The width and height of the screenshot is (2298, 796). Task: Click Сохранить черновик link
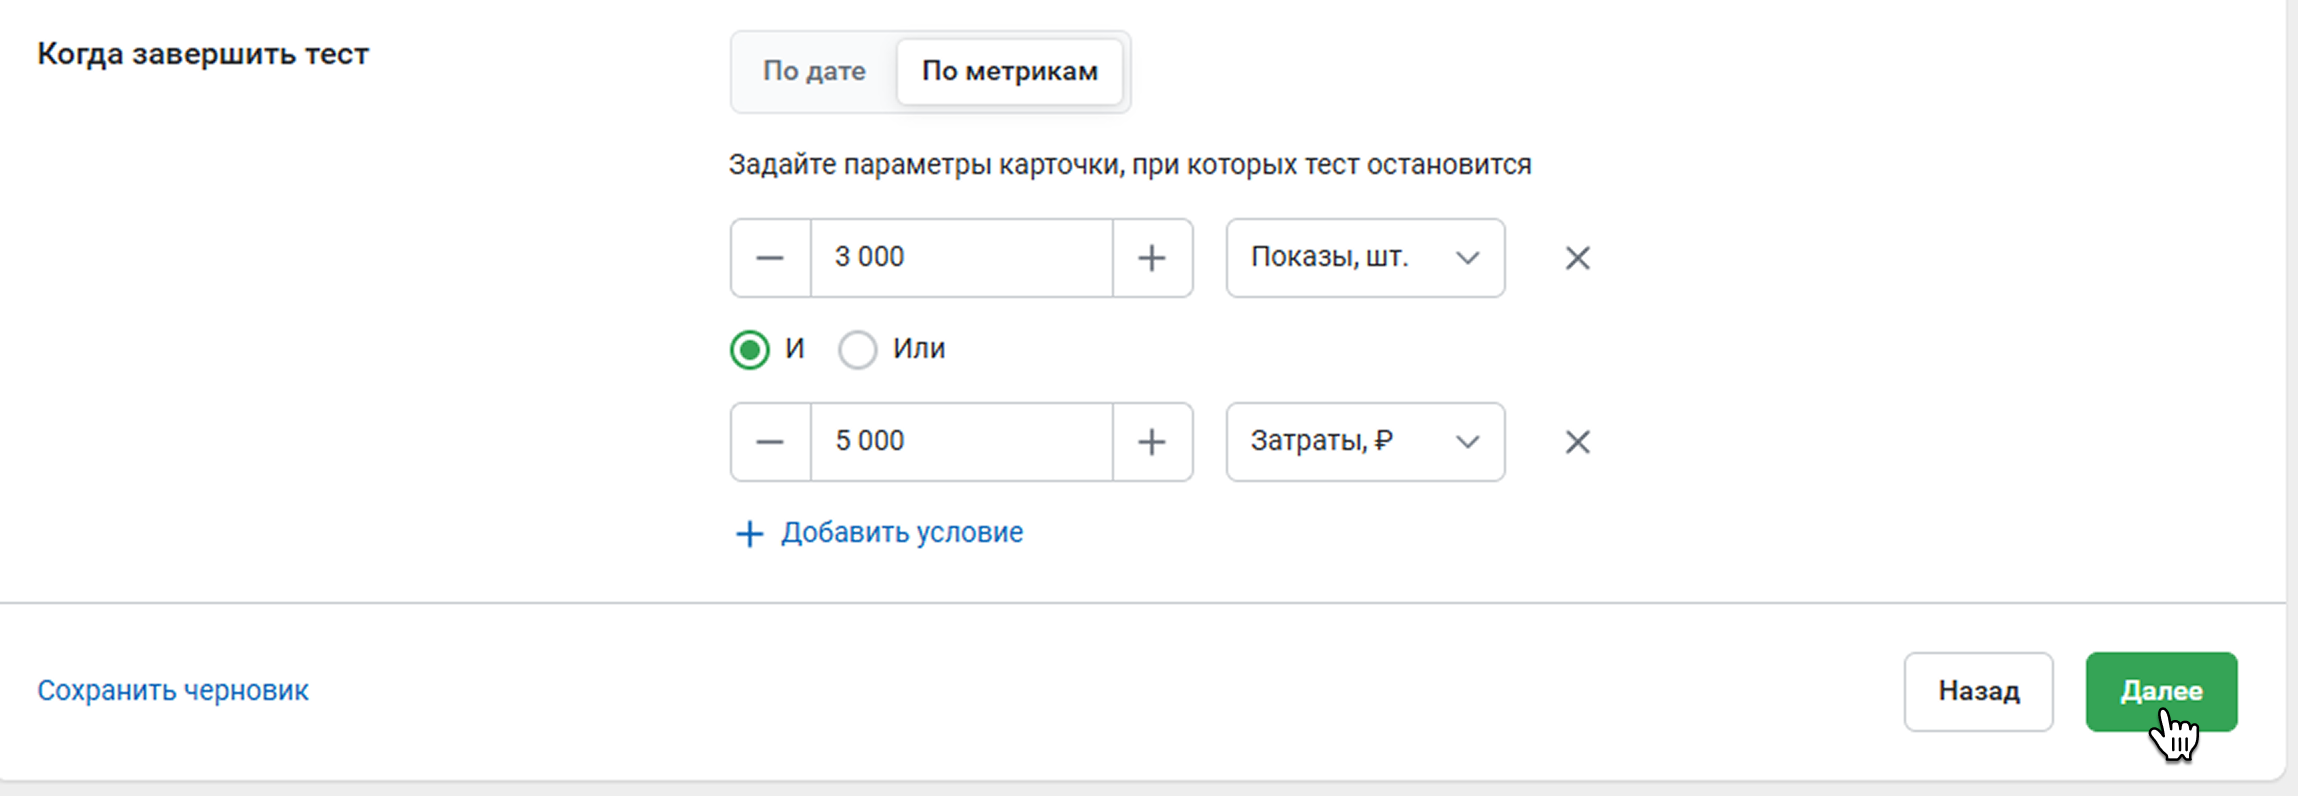point(173,691)
